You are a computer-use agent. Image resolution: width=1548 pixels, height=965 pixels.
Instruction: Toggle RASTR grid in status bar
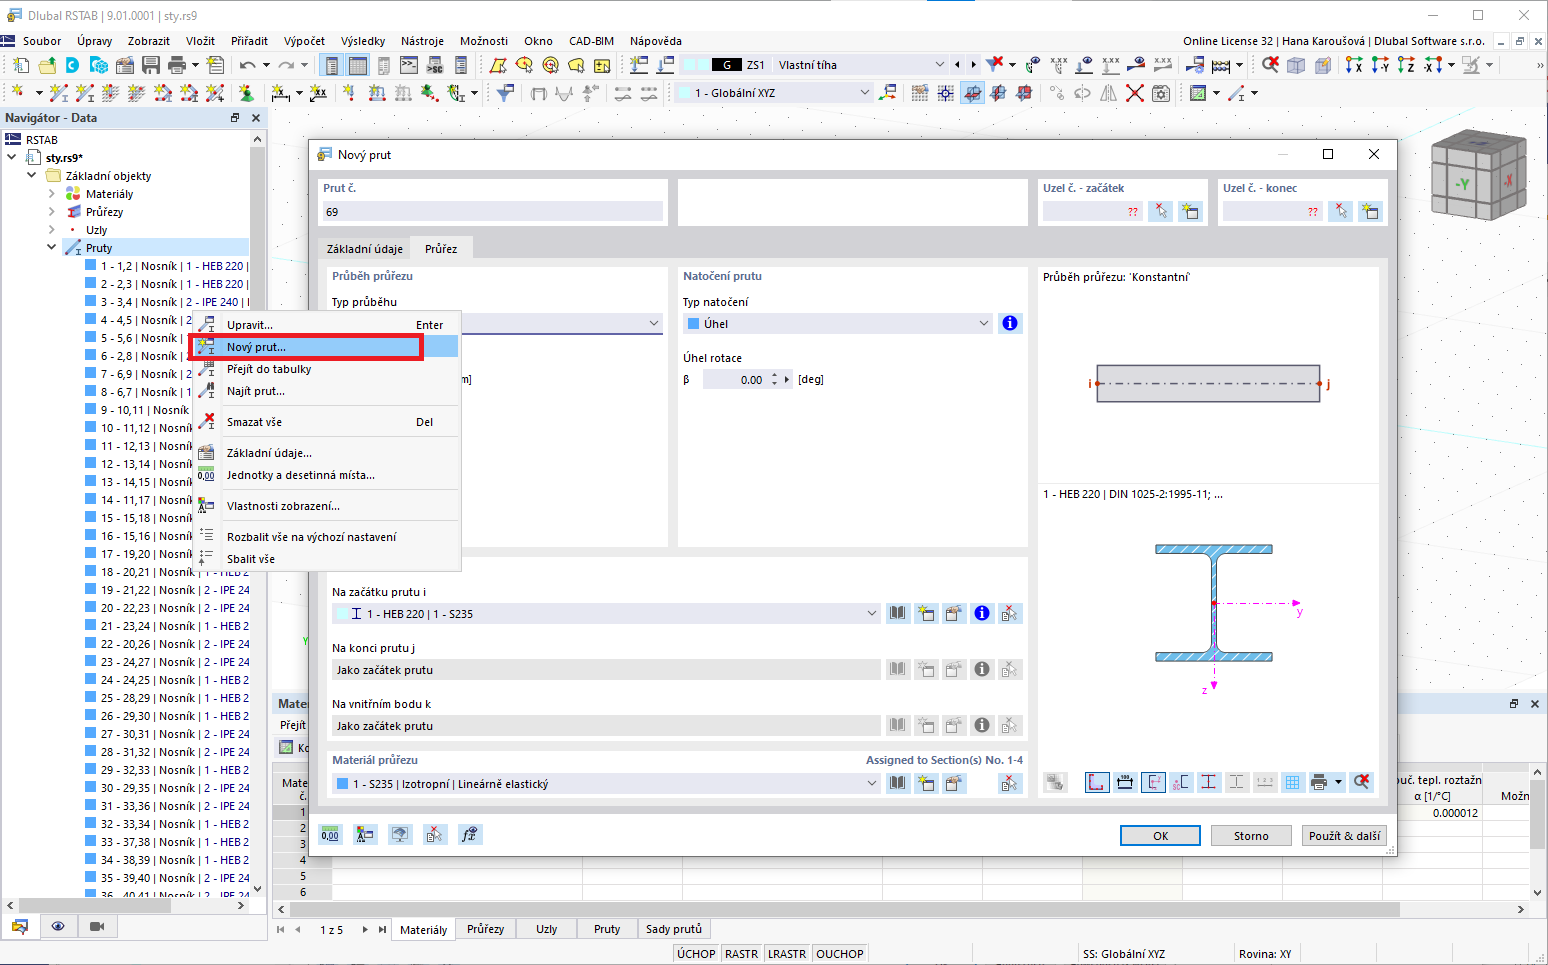[741, 954]
